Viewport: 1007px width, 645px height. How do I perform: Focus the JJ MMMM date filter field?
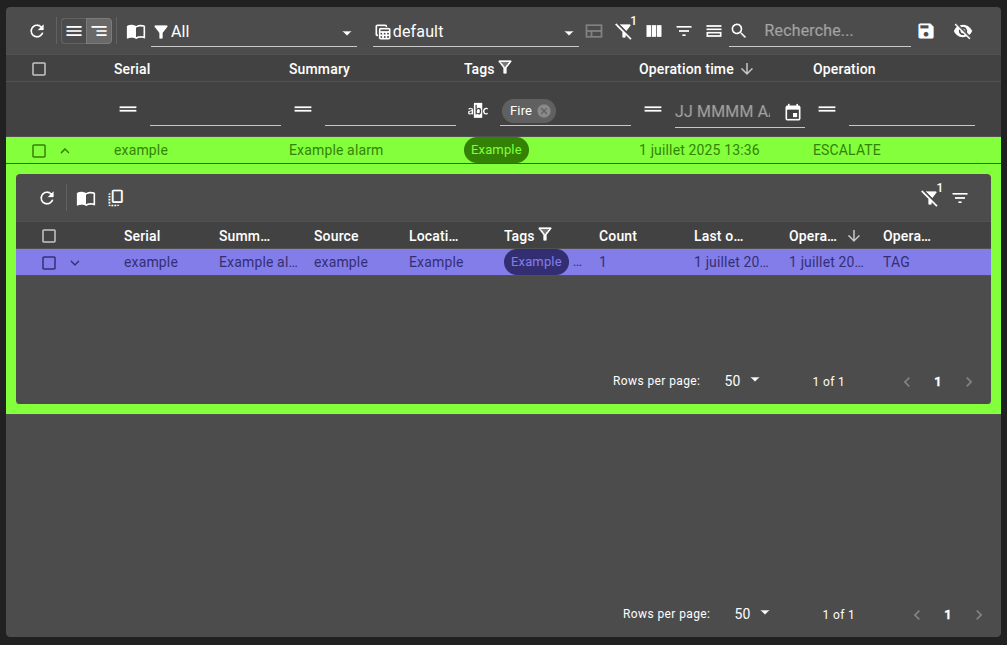pos(722,111)
